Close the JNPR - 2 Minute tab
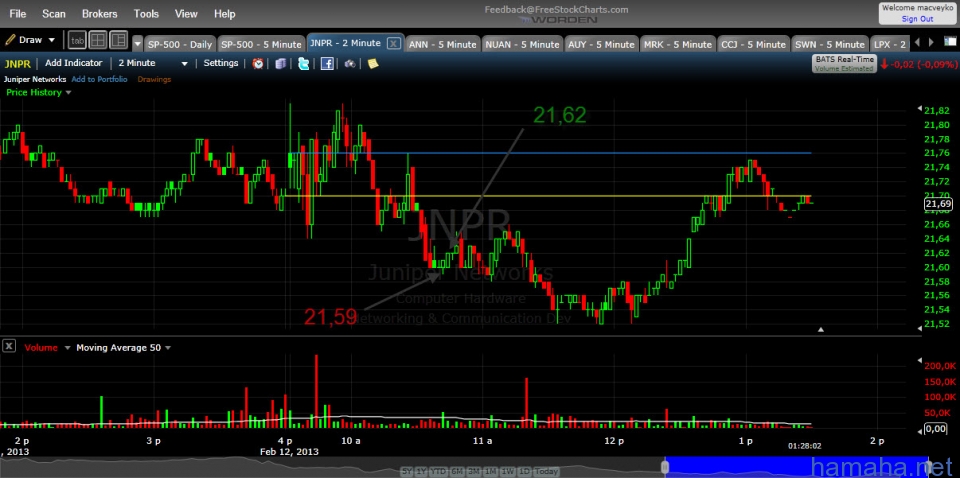 (x=394, y=43)
